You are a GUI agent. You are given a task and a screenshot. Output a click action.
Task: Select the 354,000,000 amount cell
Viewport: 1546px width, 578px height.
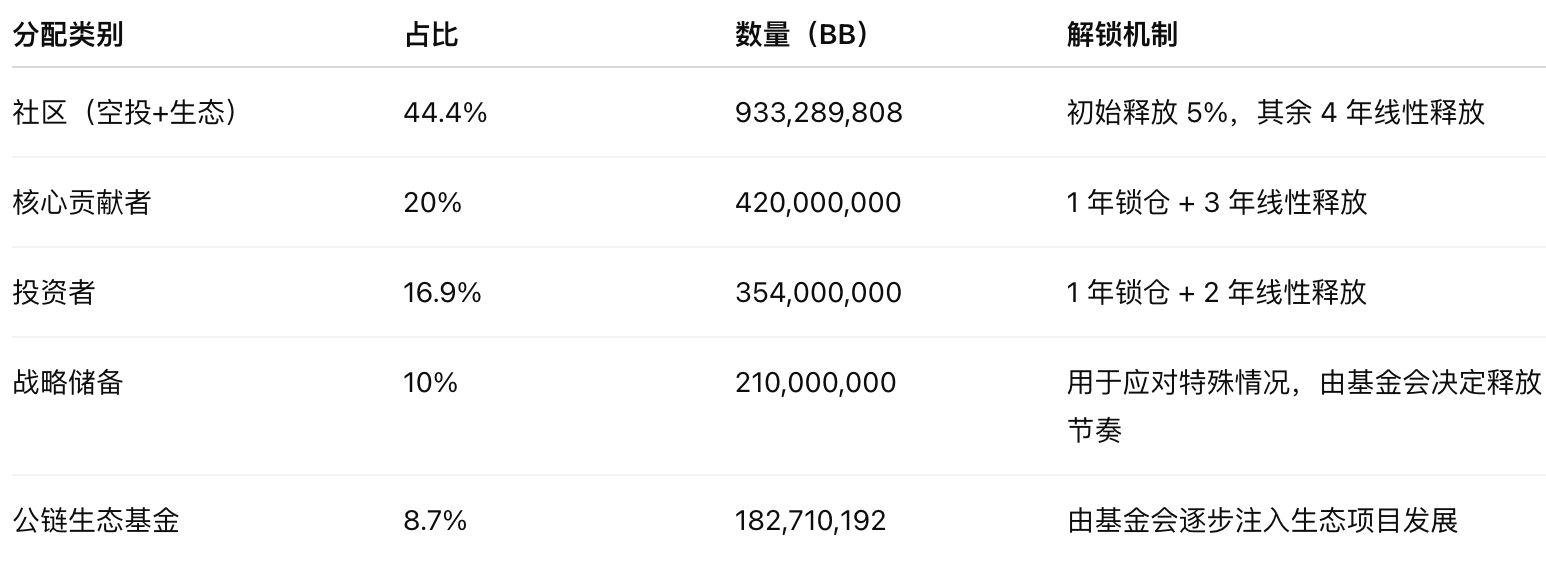click(x=818, y=293)
